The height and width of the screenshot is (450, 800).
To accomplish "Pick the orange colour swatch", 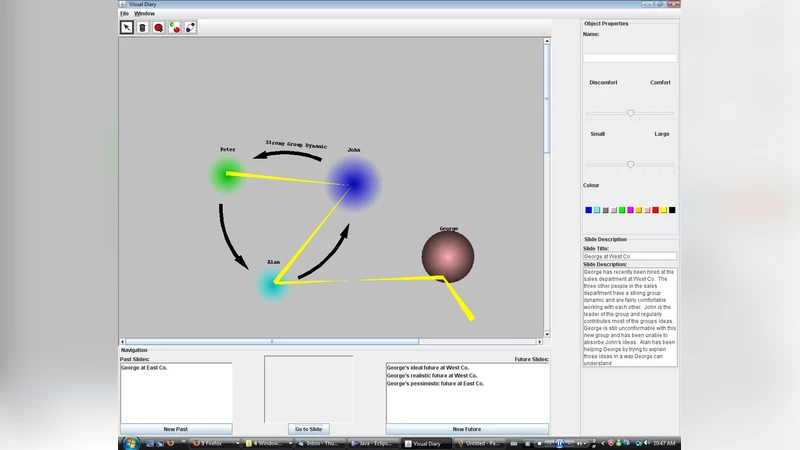I will click(639, 210).
